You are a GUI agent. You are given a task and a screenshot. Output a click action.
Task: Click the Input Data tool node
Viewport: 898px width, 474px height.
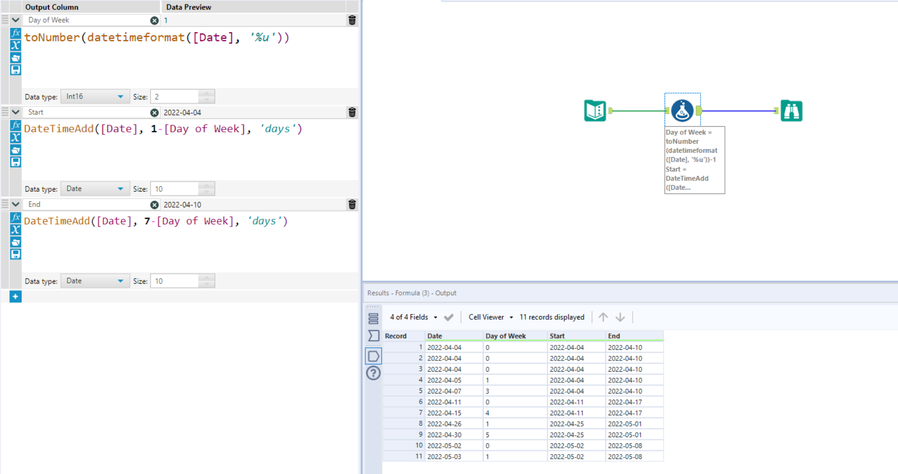coord(595,110)
